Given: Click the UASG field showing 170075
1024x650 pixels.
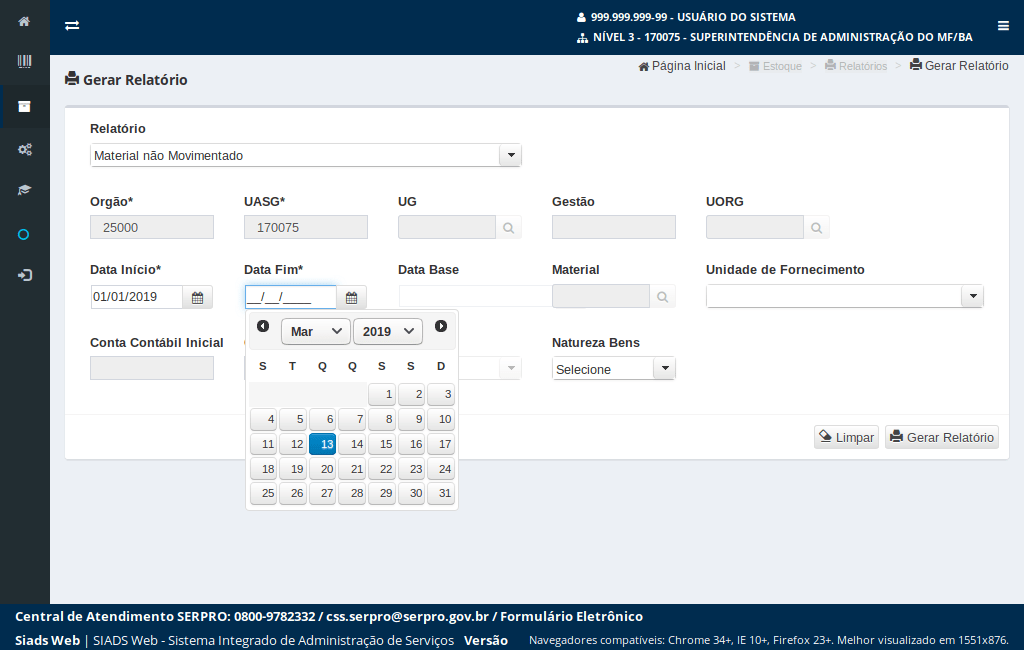Looking at the screenshot, I should point(306,227).
